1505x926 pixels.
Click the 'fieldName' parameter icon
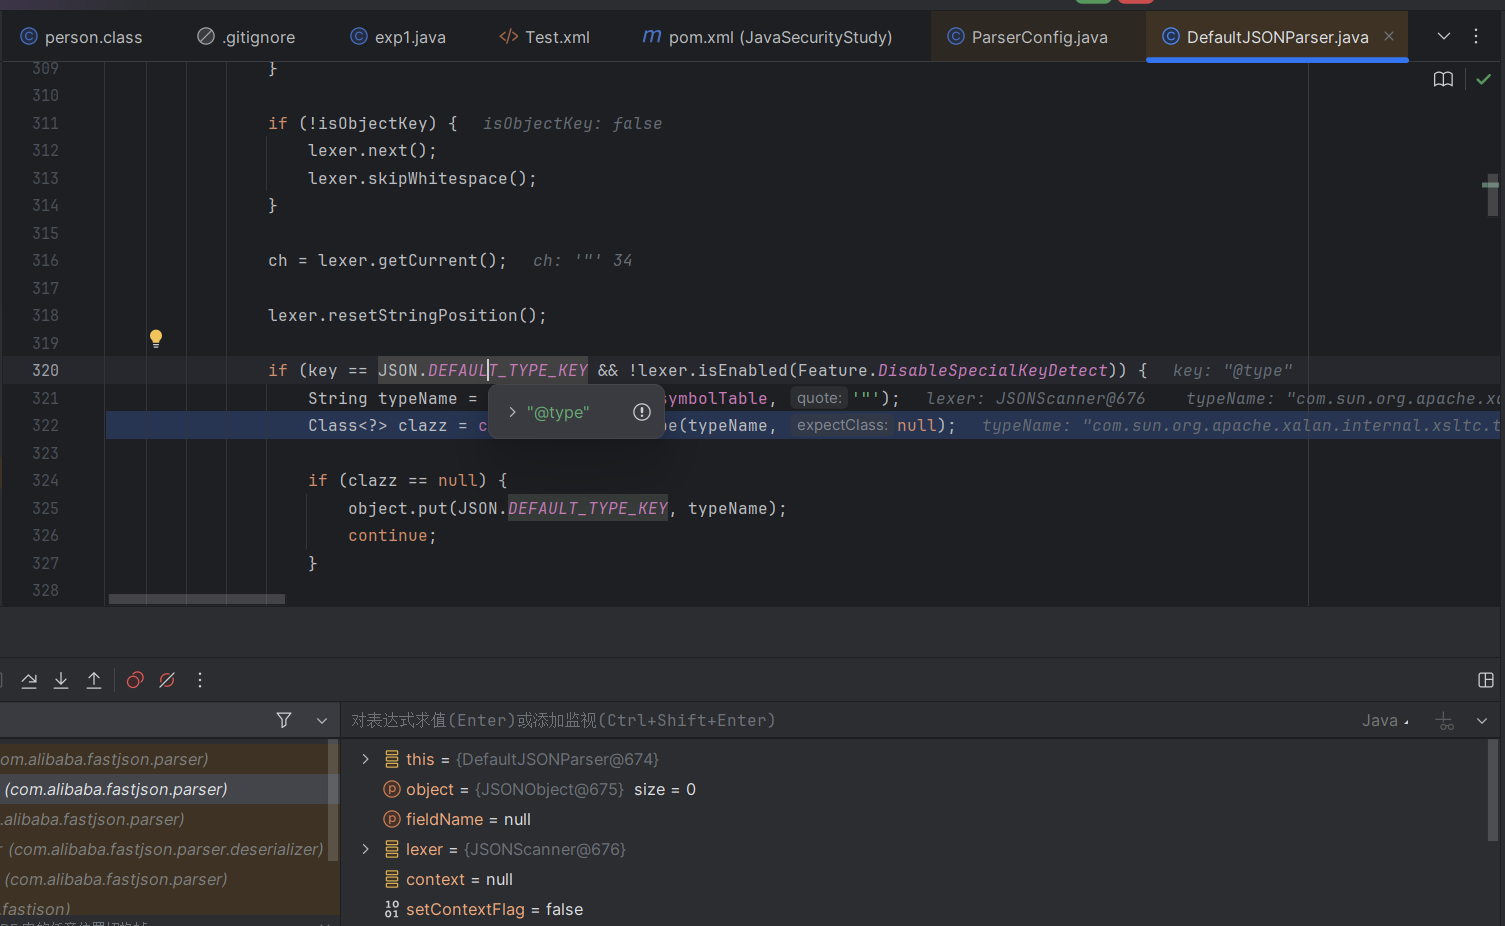pos(392,819)
